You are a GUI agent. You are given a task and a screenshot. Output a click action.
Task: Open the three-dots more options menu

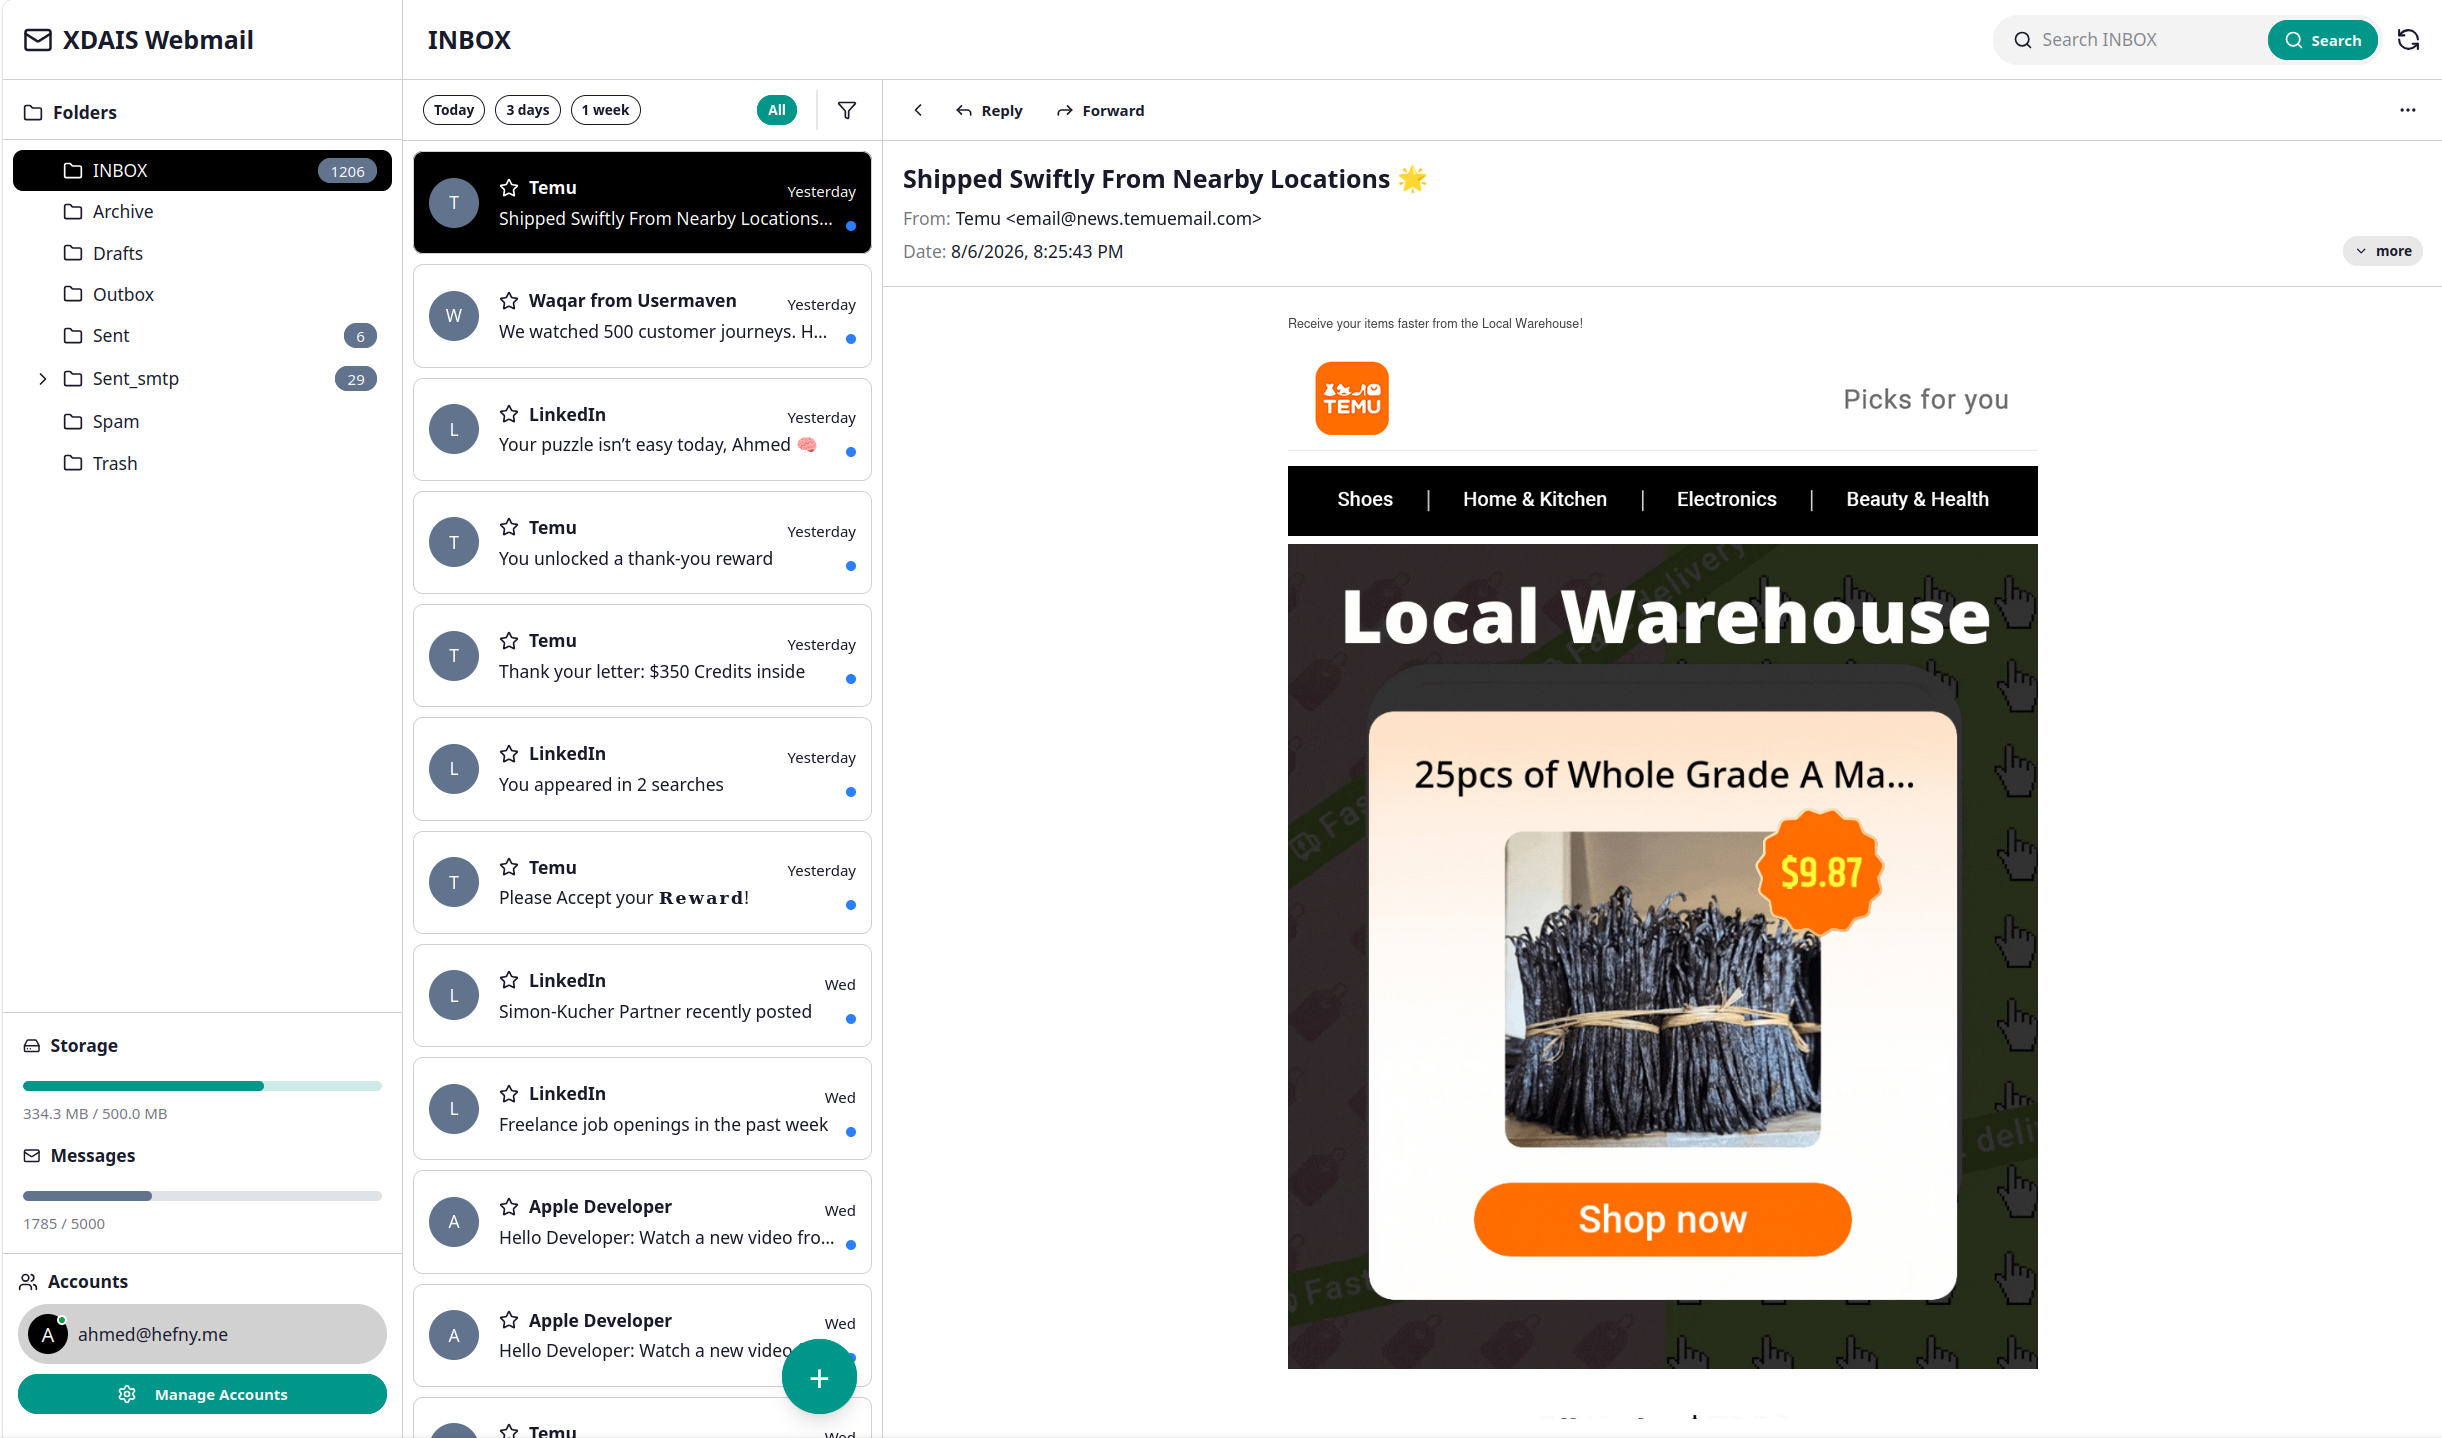[x=2408, y=110]
